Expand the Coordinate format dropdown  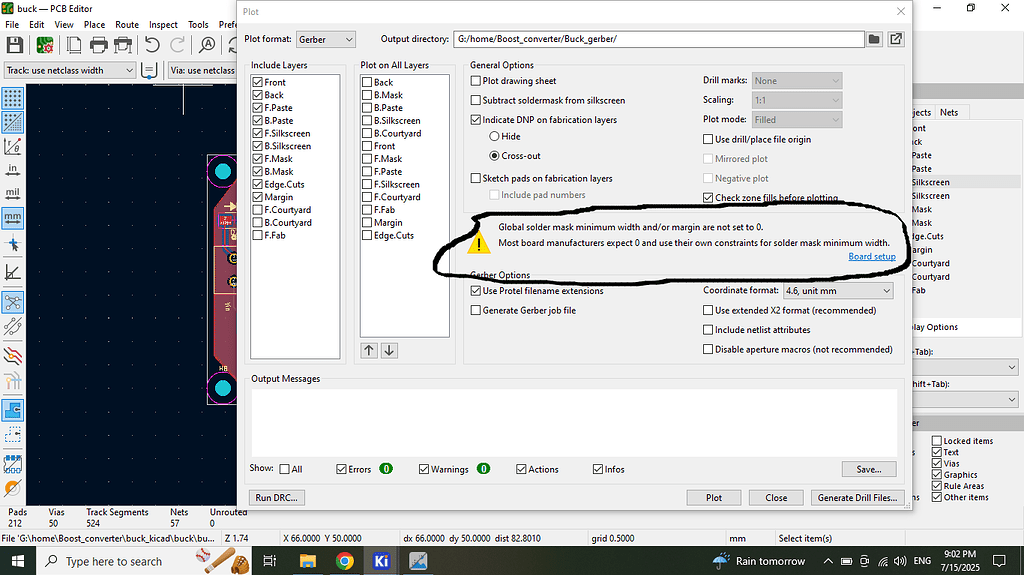pyautogui.click(x=838, y=291)
